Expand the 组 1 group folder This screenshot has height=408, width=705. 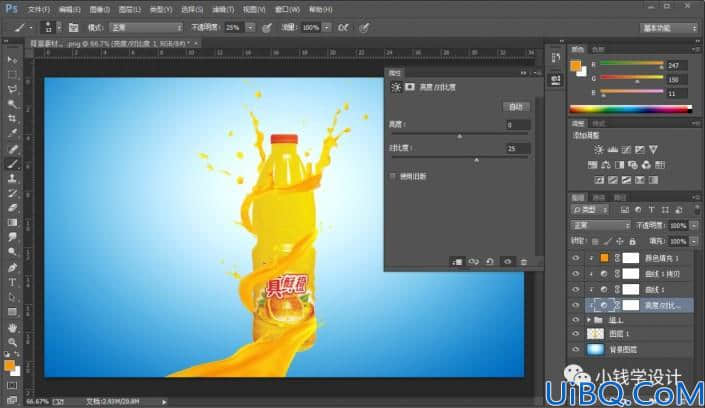click(x=589, y=320)
